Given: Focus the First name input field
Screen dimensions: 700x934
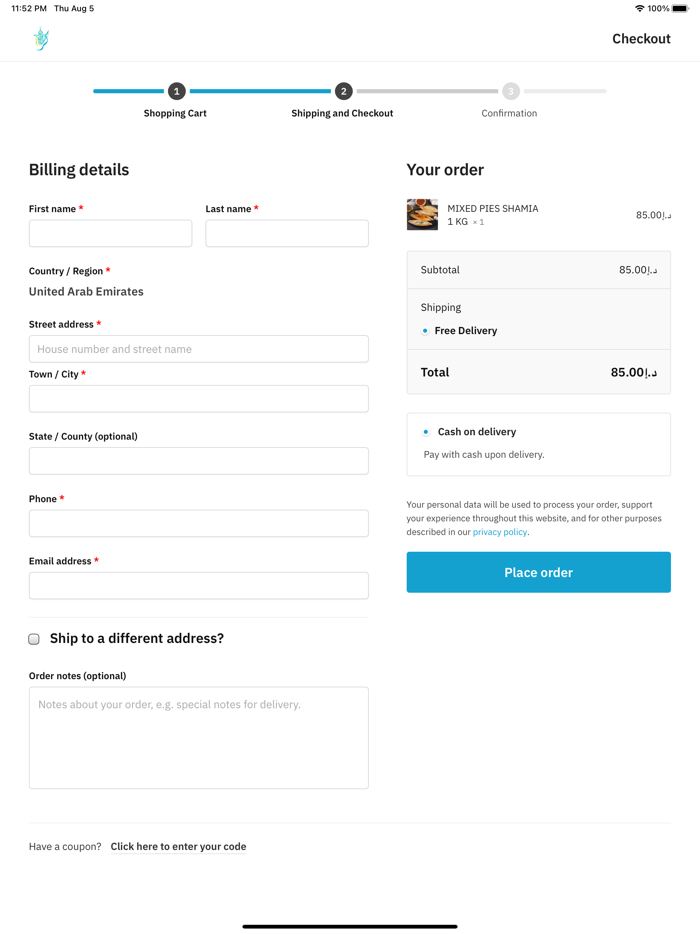Looking at the screenshot, I should (x=110, y=234).
